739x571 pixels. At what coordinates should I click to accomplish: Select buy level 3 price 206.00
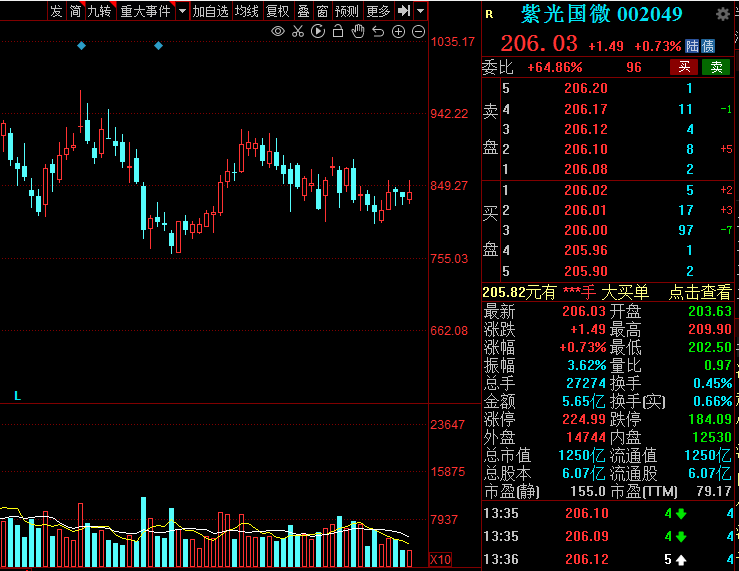pyautogui.click(x=586, y=230)
